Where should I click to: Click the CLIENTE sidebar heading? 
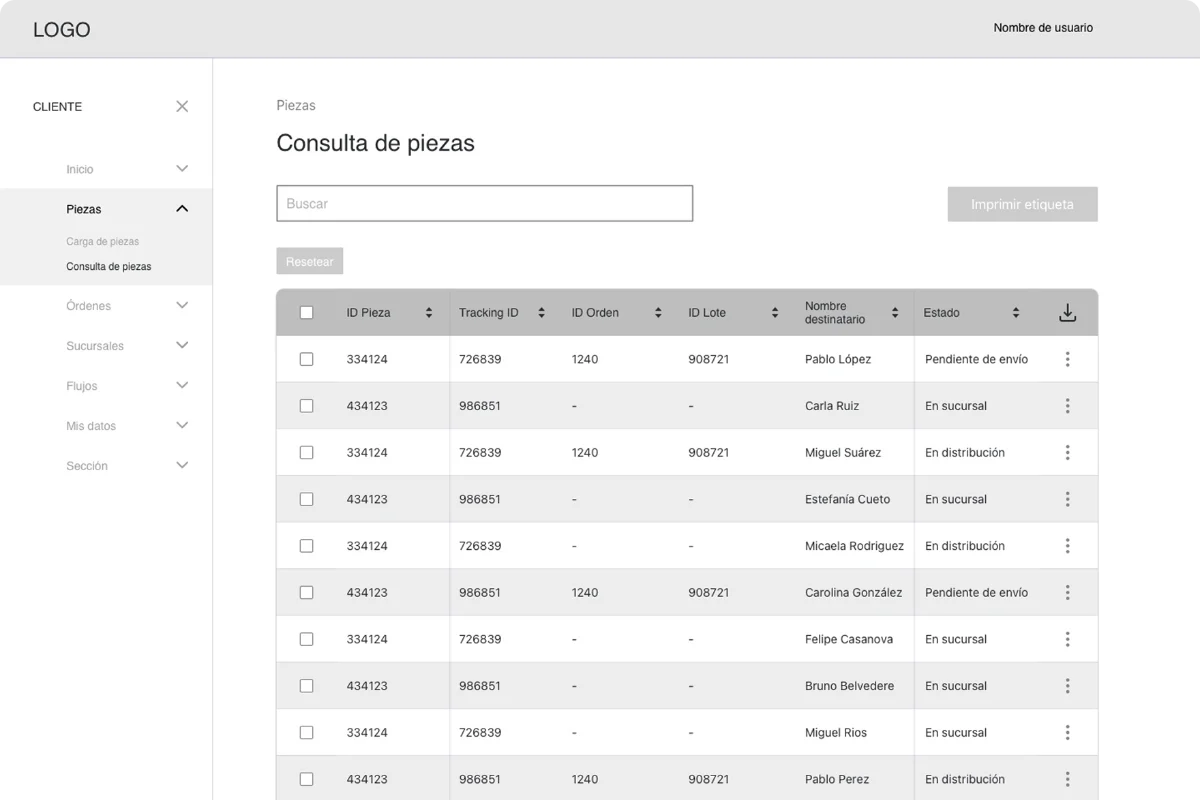[x=58, y=107]
